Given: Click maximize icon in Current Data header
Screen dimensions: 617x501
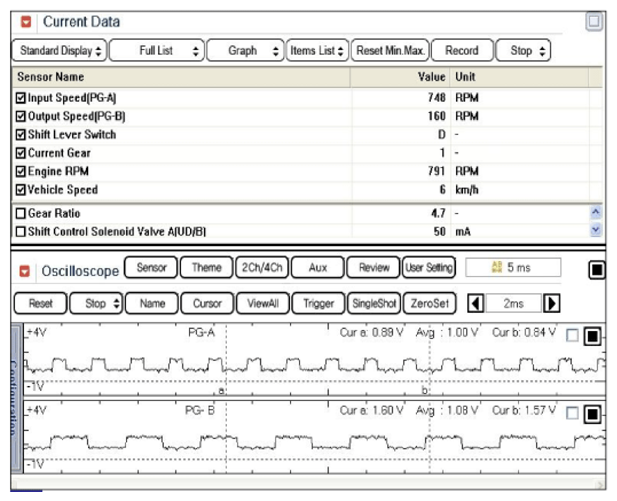Looking at the screenshot, I should [x=594, y=20].
